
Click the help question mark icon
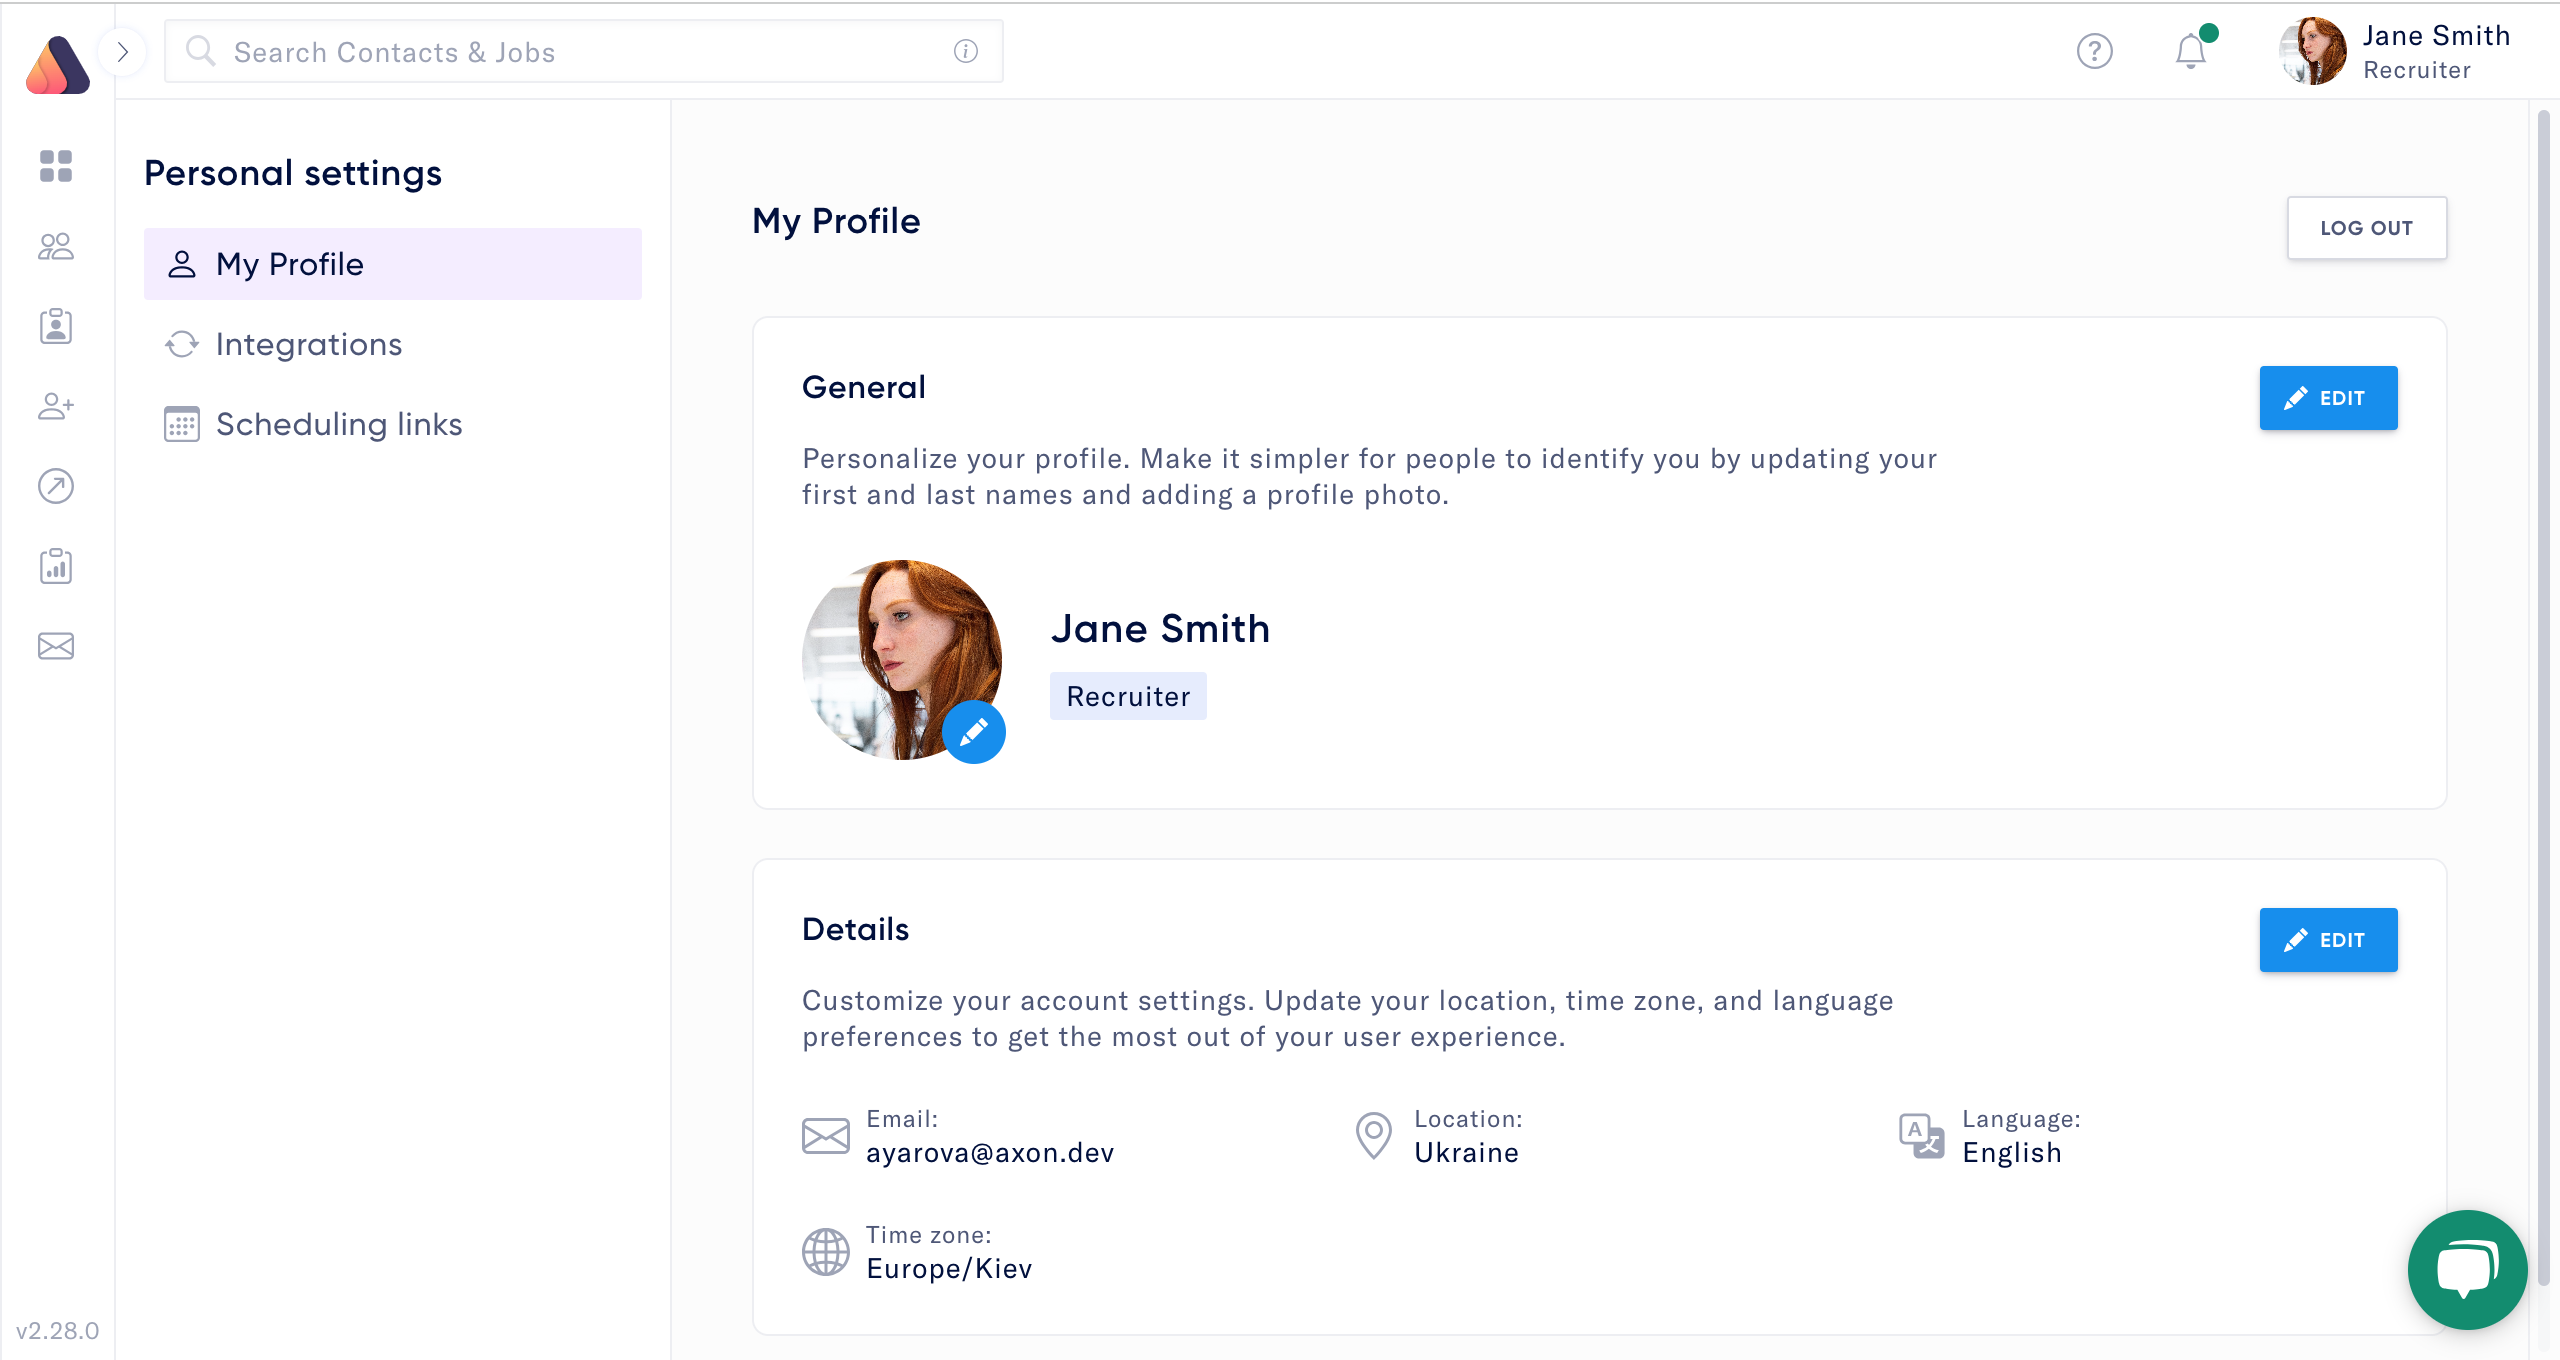coord(2094,51)
